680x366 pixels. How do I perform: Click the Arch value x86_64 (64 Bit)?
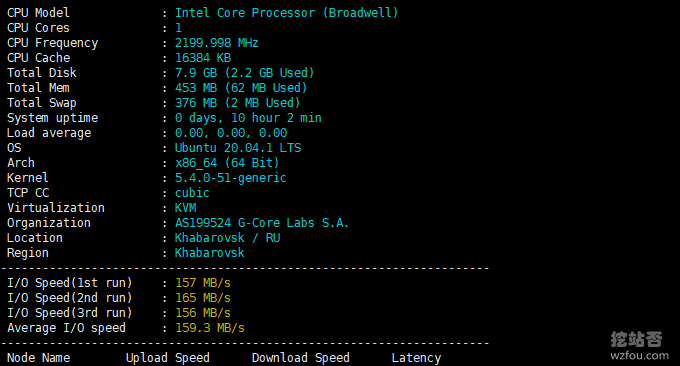[x=227, y=163]
